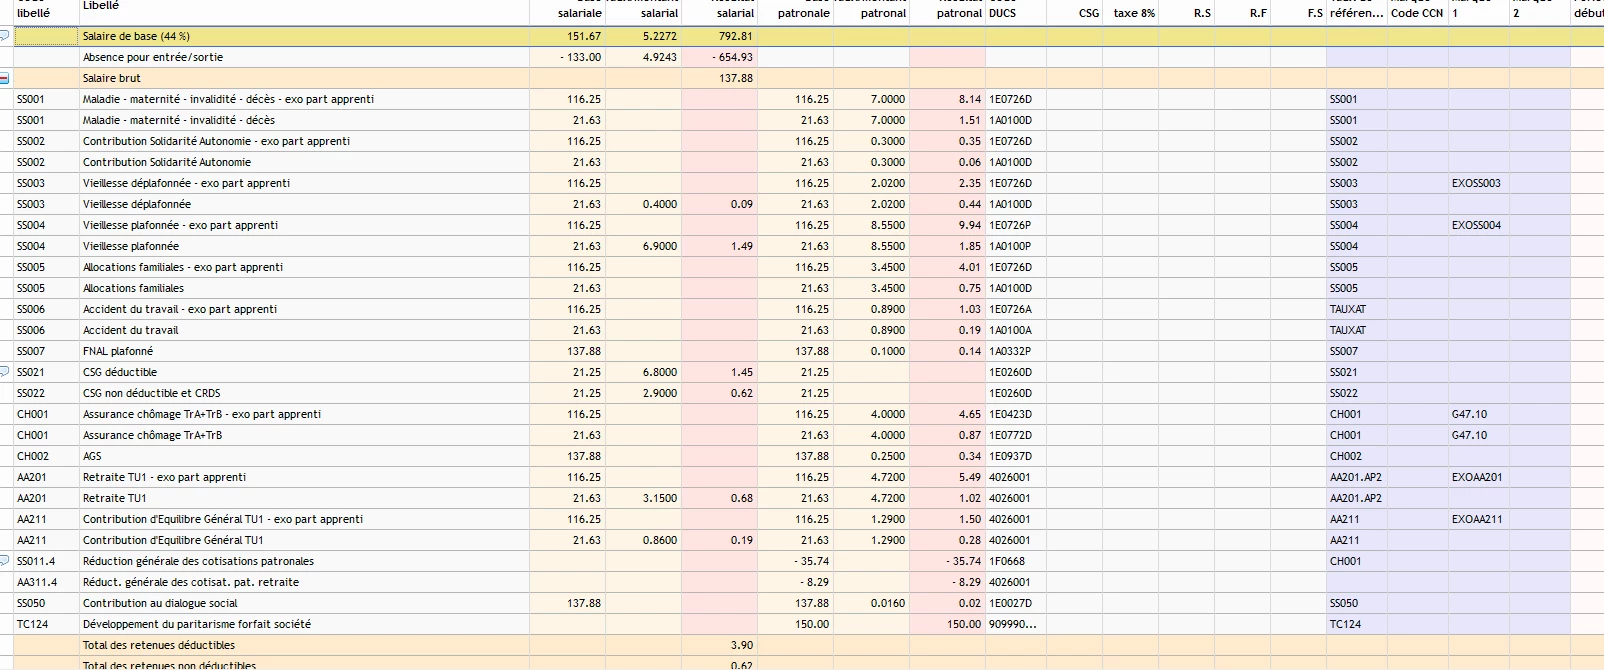Image resolution: width=1604 pixels, height=670 pixels.
Task: Click the 9.94 patronal result cell
Action: coord(947,225)
